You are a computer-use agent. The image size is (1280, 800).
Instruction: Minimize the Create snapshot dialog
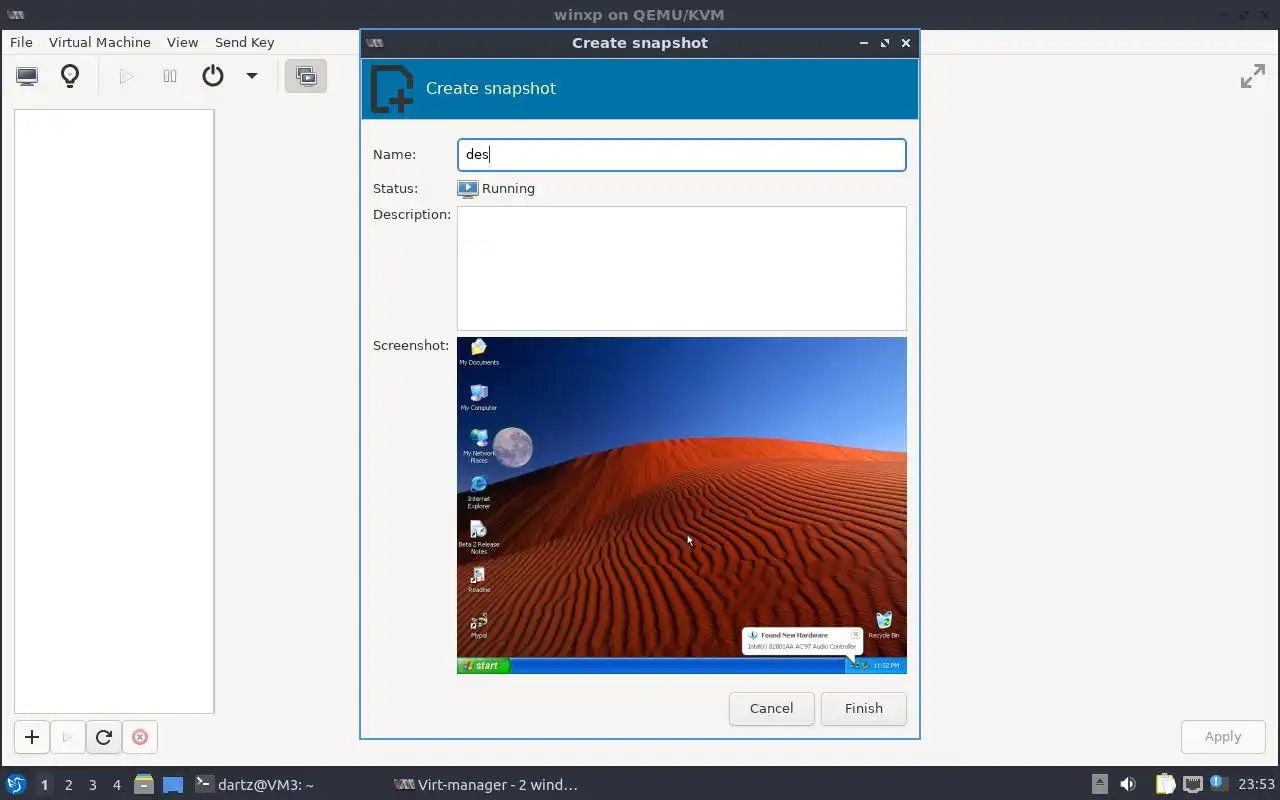pos(864,43)
